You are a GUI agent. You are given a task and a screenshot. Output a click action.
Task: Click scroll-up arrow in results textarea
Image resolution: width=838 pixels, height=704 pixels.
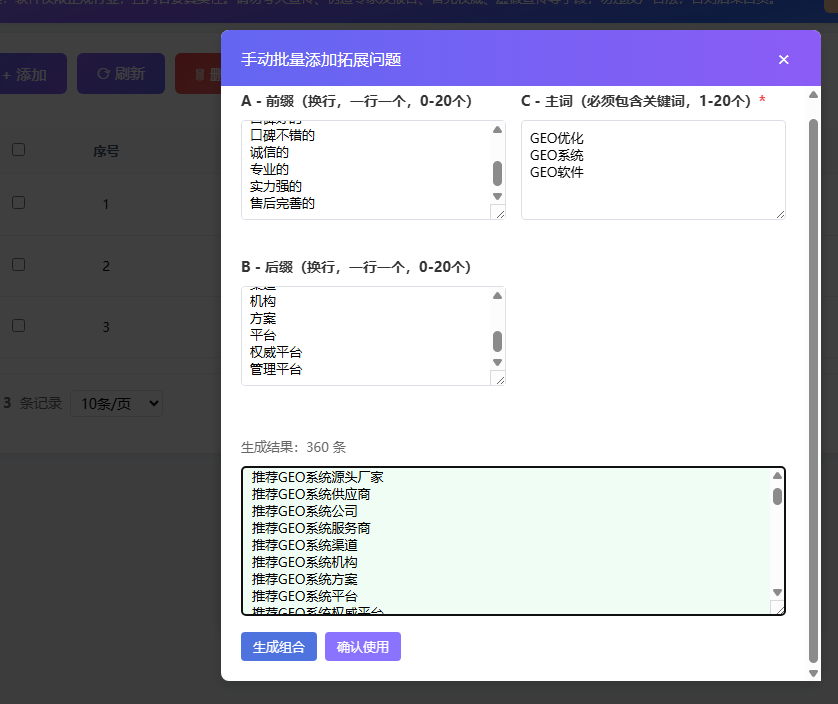point(778,475)
